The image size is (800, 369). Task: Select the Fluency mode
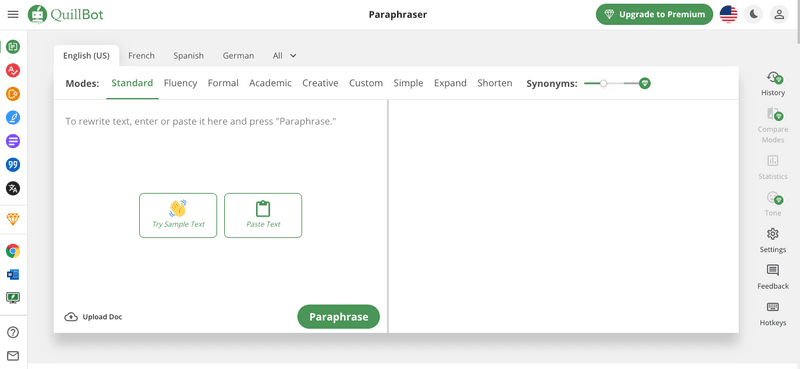(x=180, y=83)
